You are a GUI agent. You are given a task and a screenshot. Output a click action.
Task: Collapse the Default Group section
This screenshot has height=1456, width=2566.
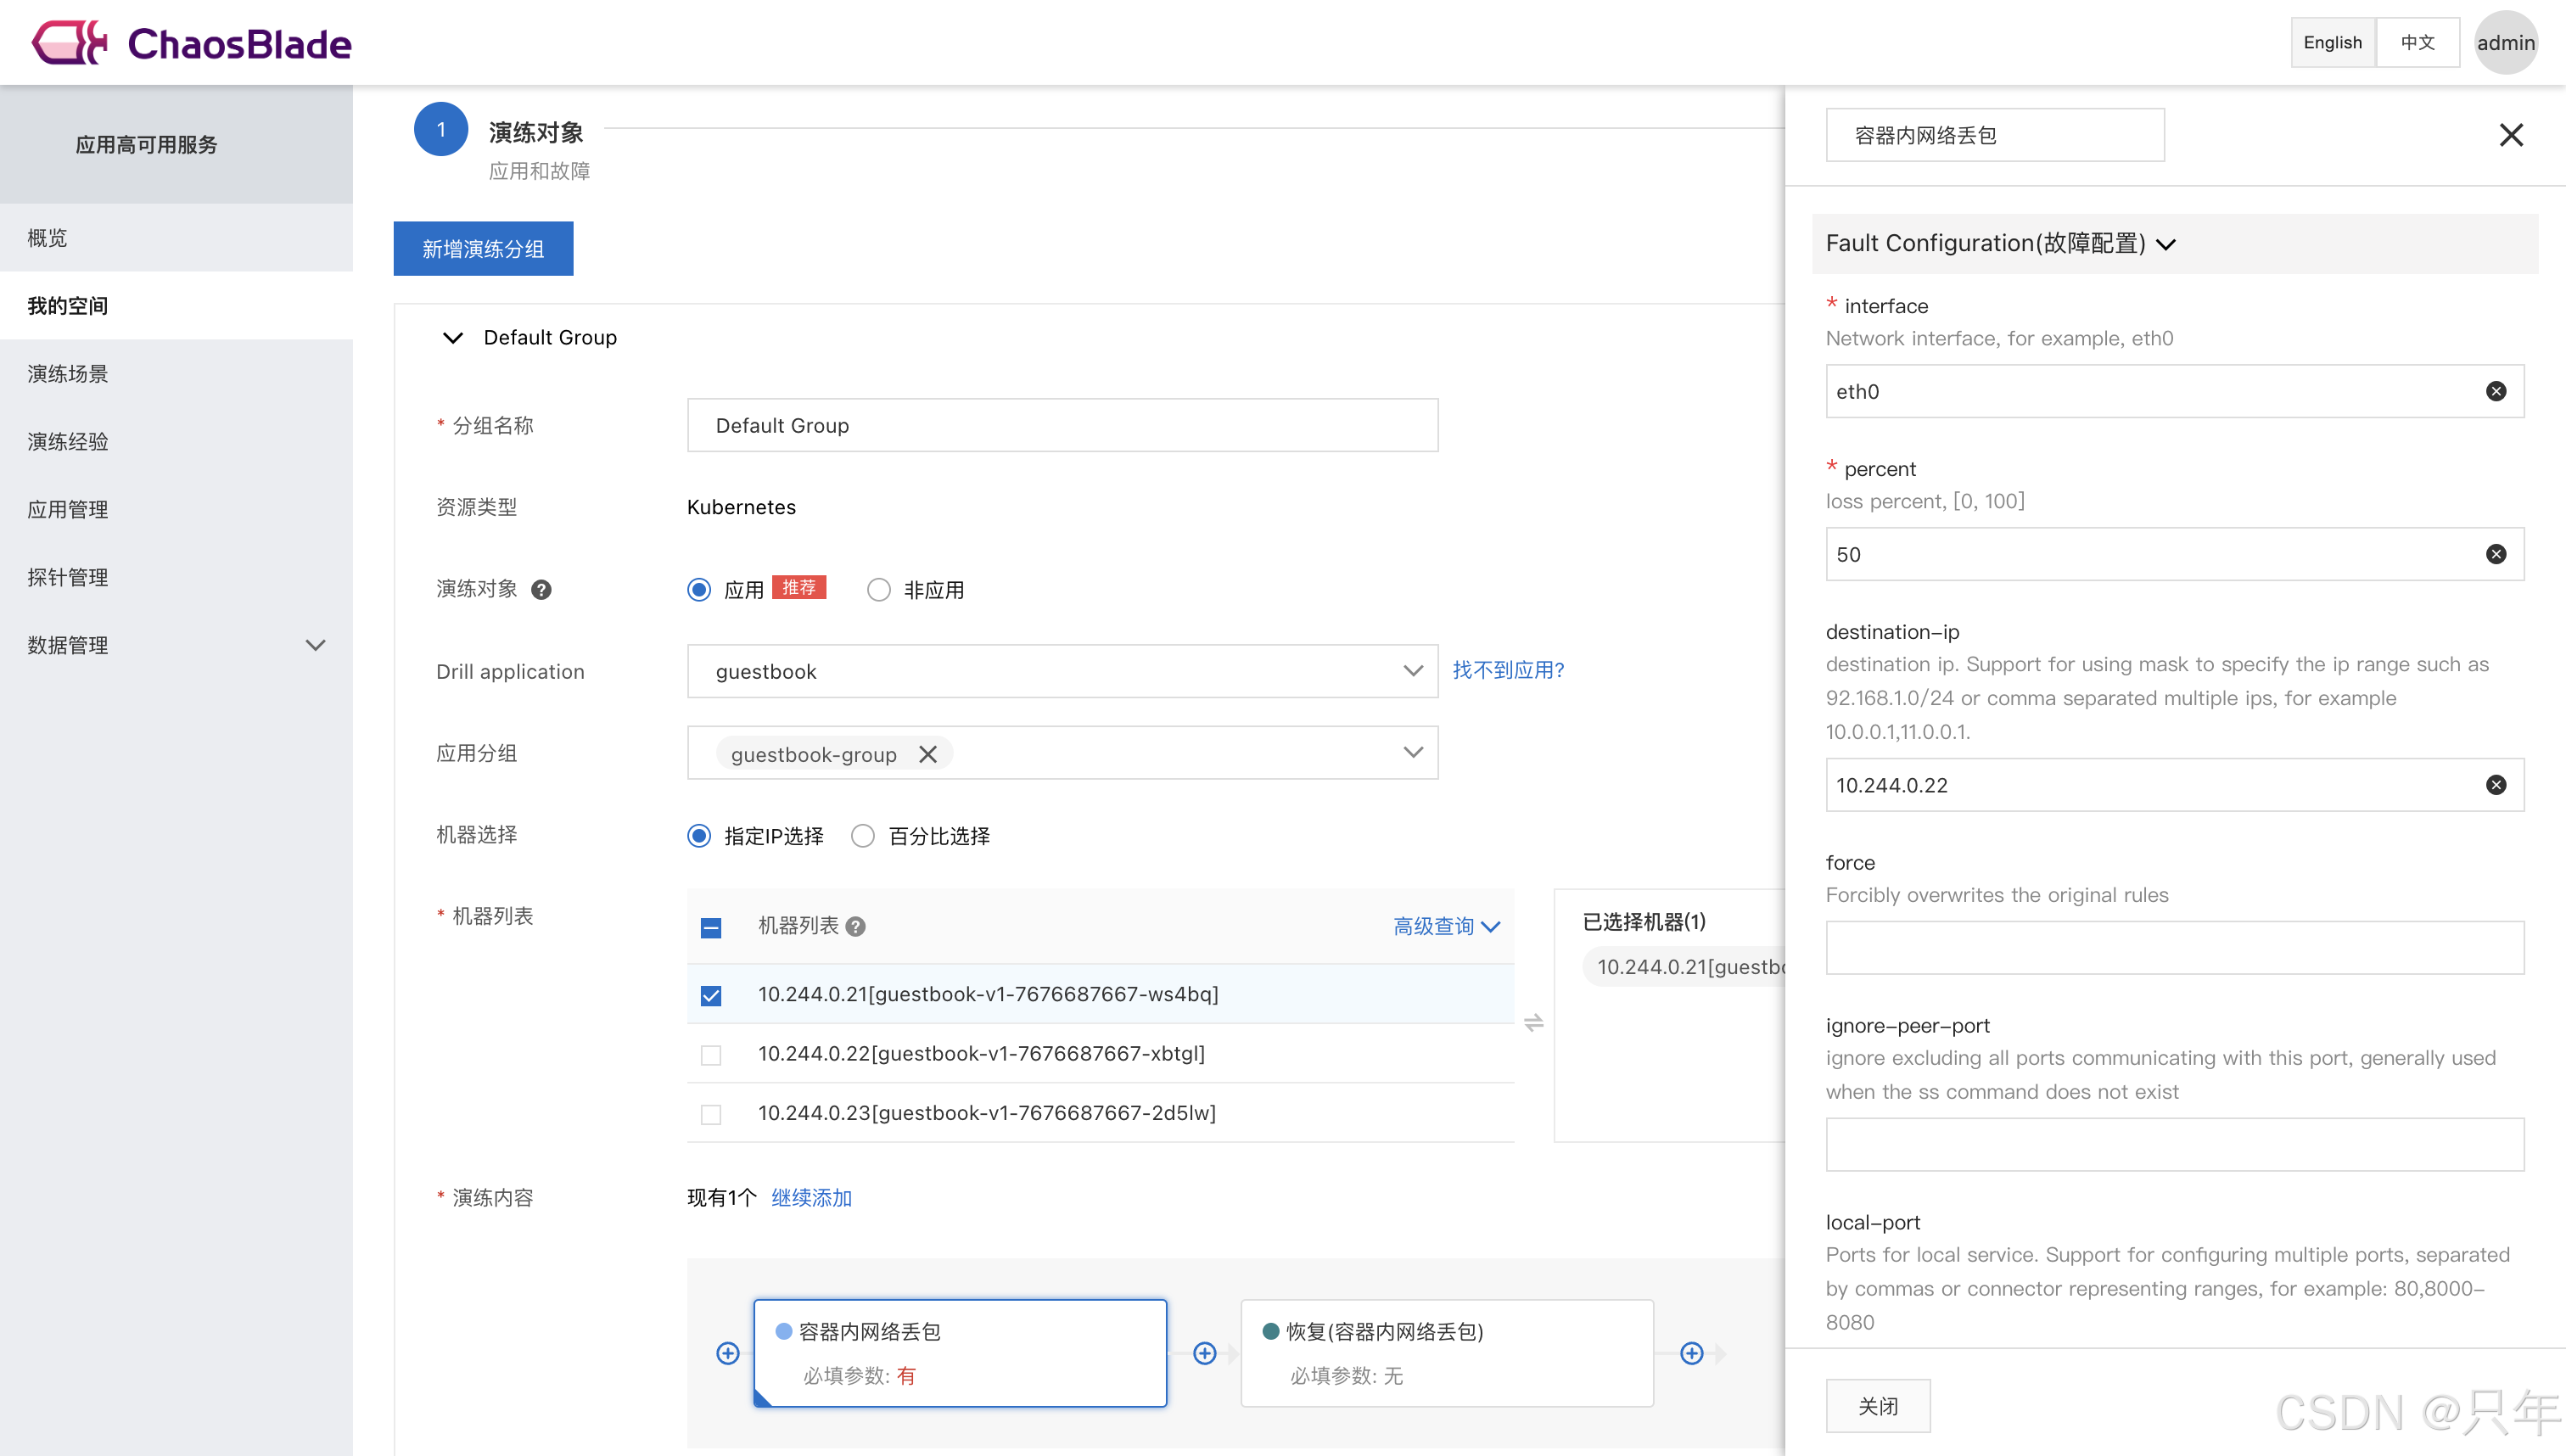tap(453, 338)
